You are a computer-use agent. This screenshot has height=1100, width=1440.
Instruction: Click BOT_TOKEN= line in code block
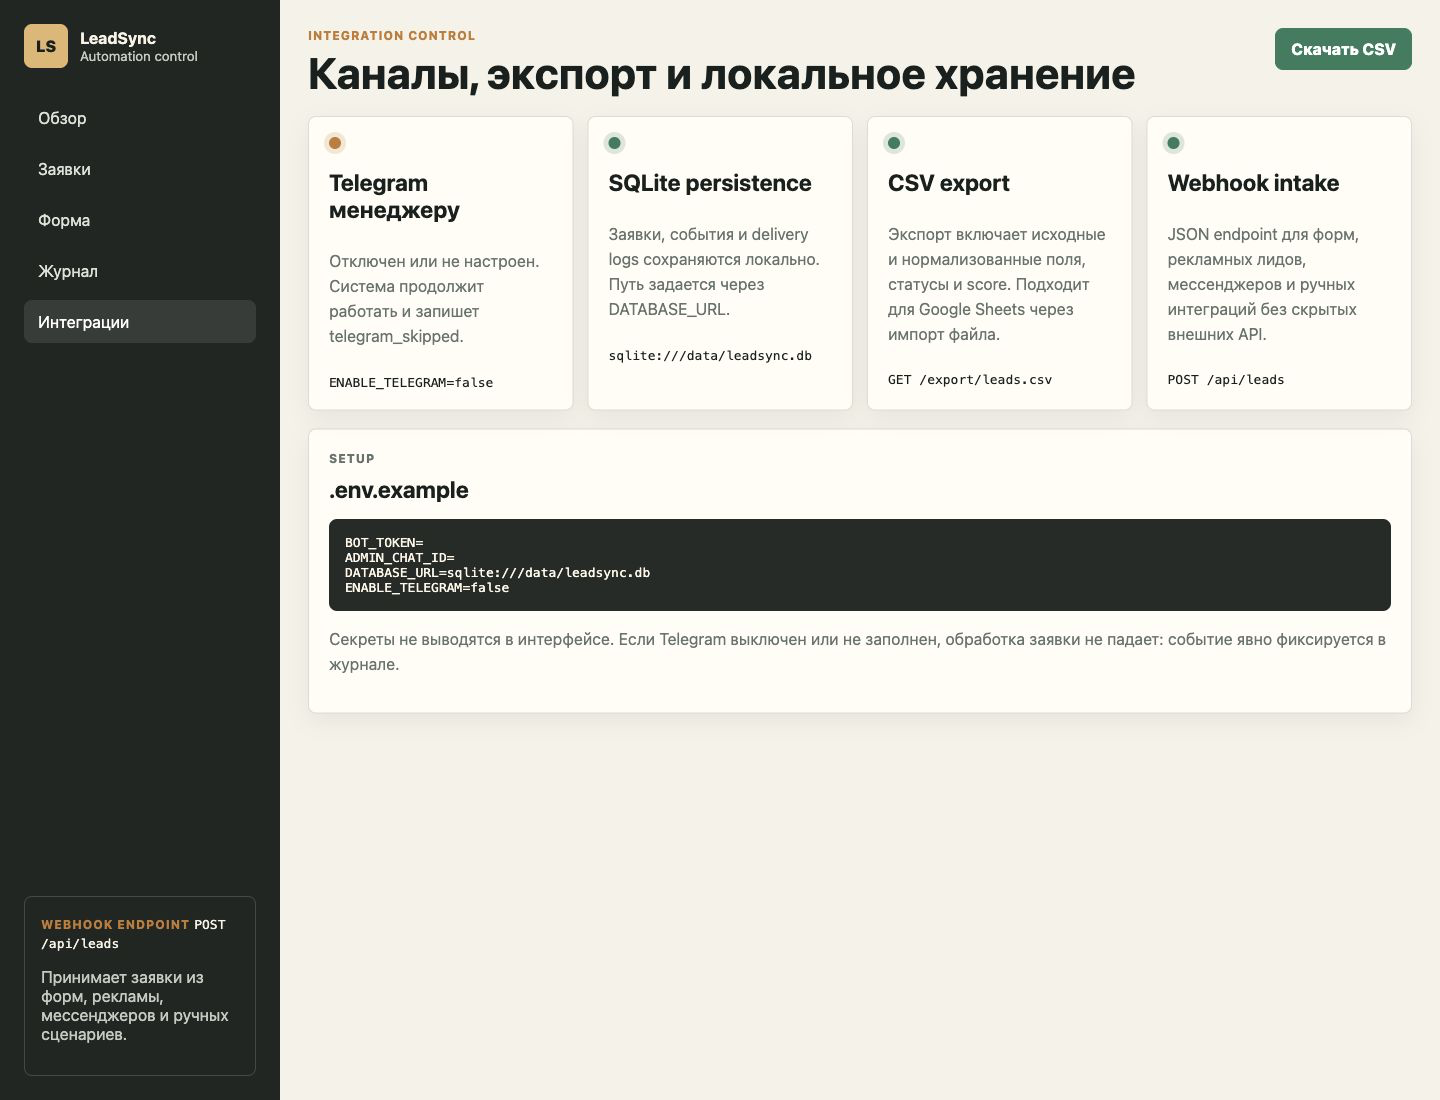pyautogui.click(x=384, y=543)
